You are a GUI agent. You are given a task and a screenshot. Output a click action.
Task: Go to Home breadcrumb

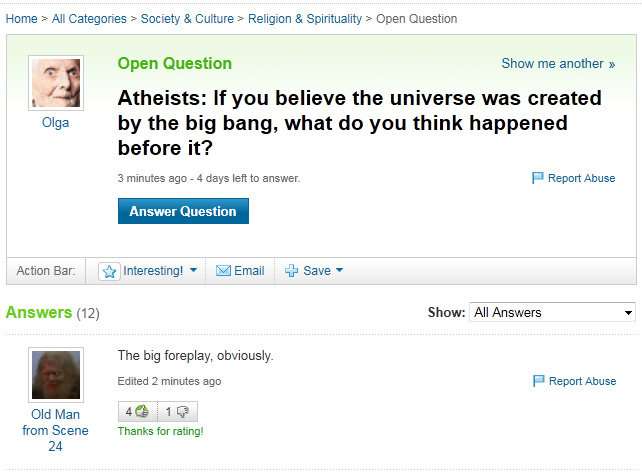(21, 19)
